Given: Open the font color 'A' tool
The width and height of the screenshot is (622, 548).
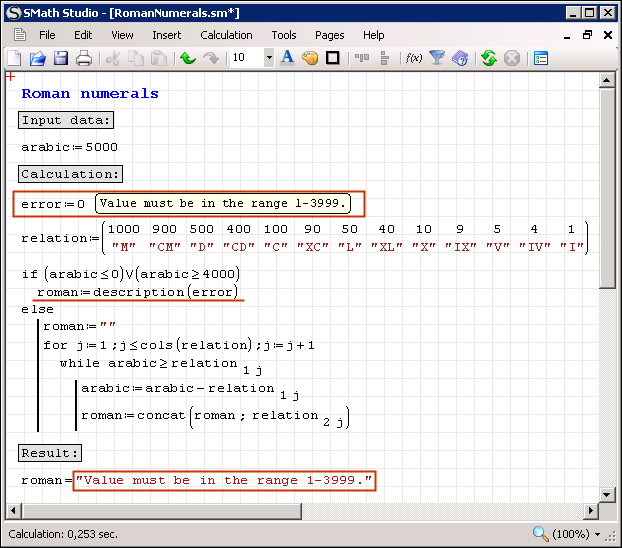Looking at the screenshot, I should (287, 58).
